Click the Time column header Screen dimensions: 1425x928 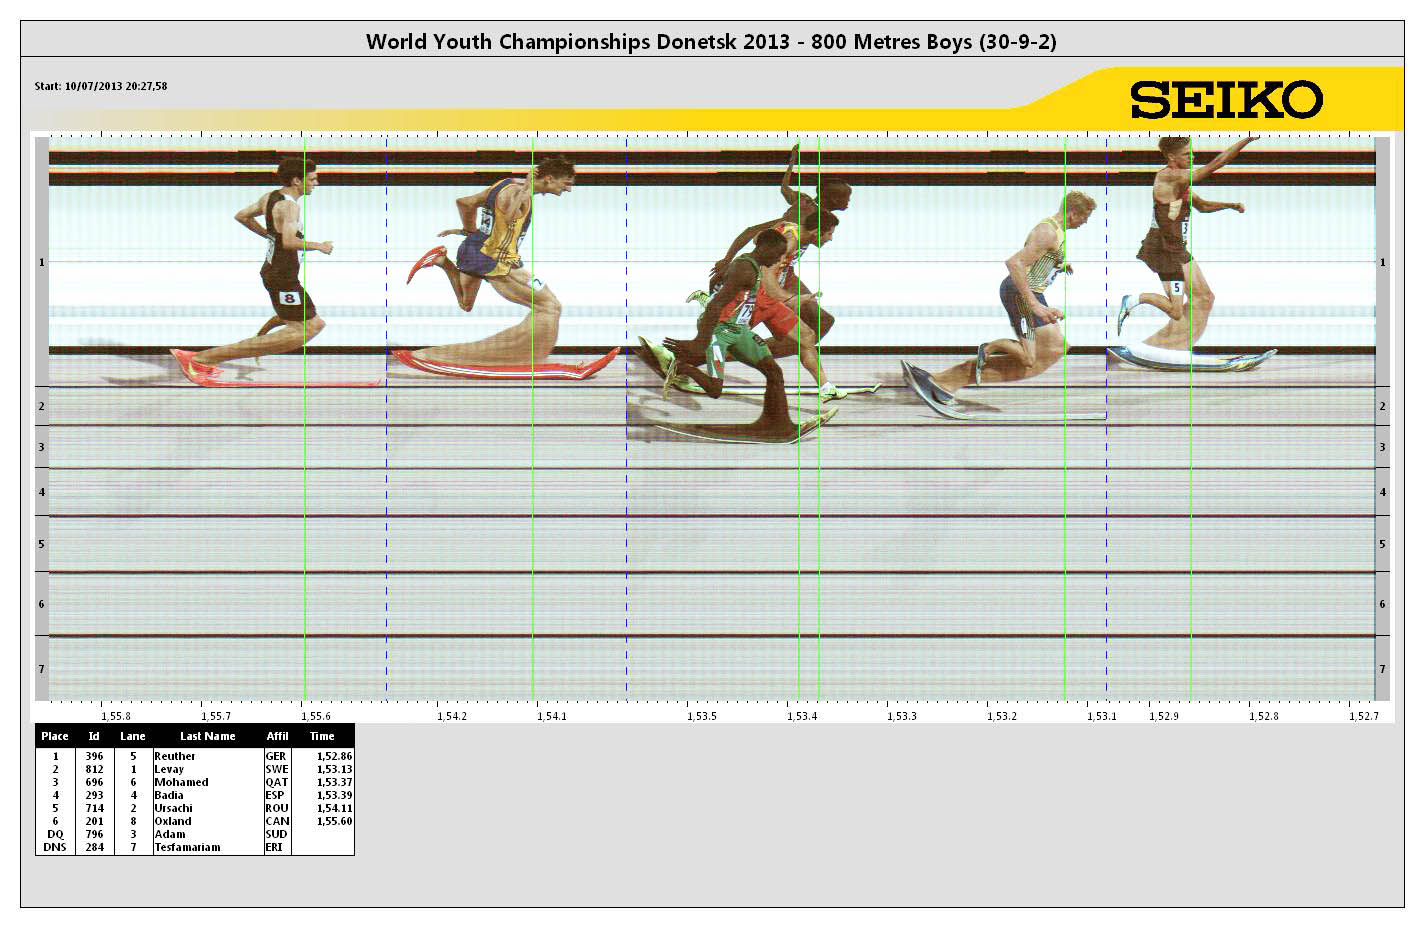coord(322,736)
